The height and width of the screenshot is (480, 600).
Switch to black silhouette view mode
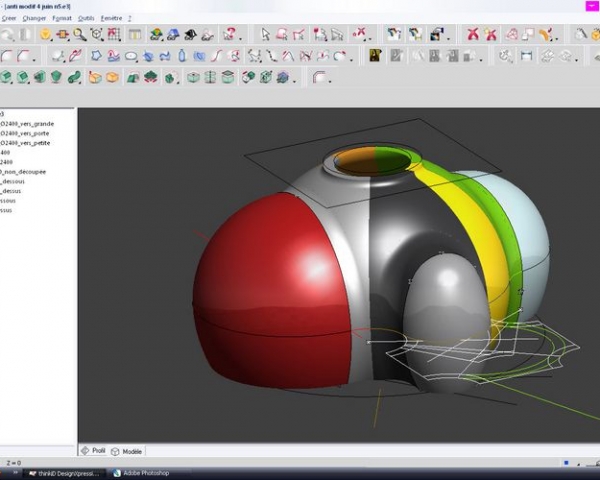coord(190,34)
